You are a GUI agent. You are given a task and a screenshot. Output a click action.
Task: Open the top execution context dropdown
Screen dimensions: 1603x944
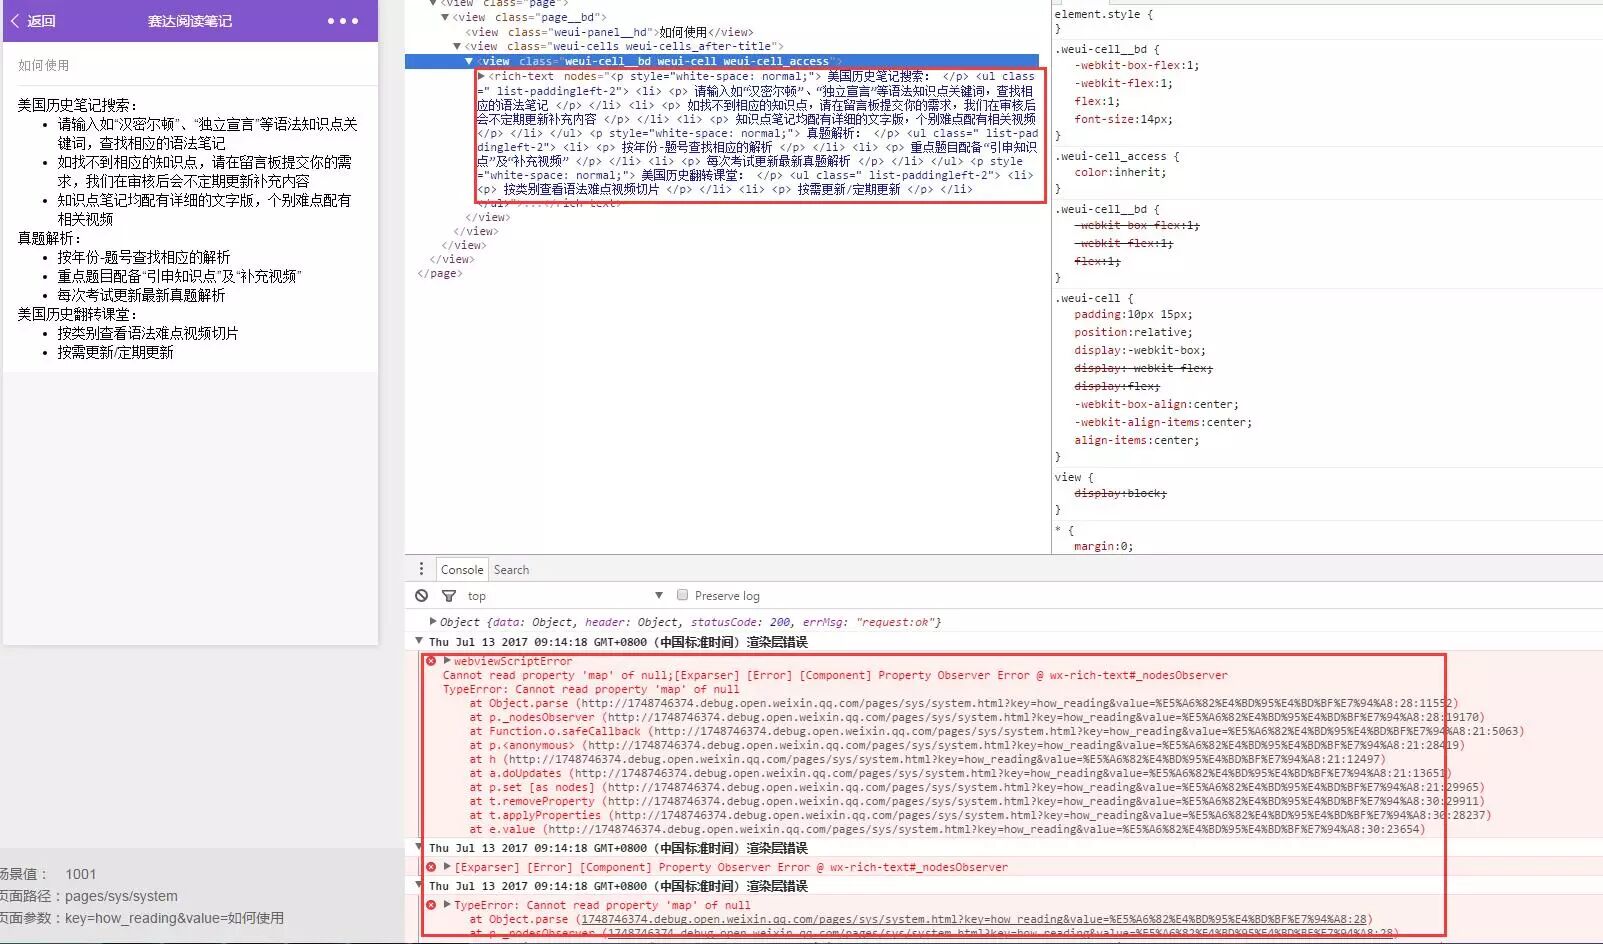tap(565, 596)
